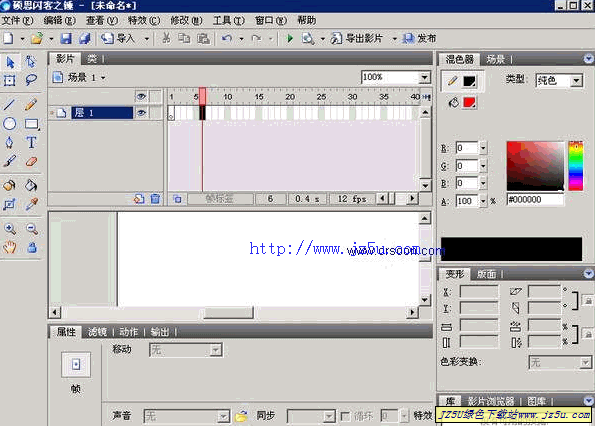595x426 pixels.
Task: Switch to the 动作 tab
Action: pos(129,332)
